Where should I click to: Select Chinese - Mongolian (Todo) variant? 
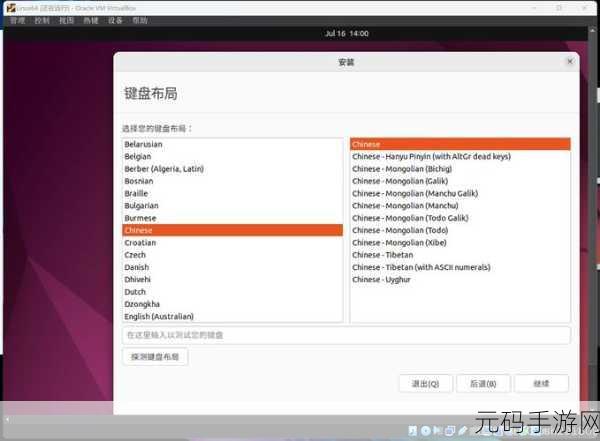click(460, 230)
